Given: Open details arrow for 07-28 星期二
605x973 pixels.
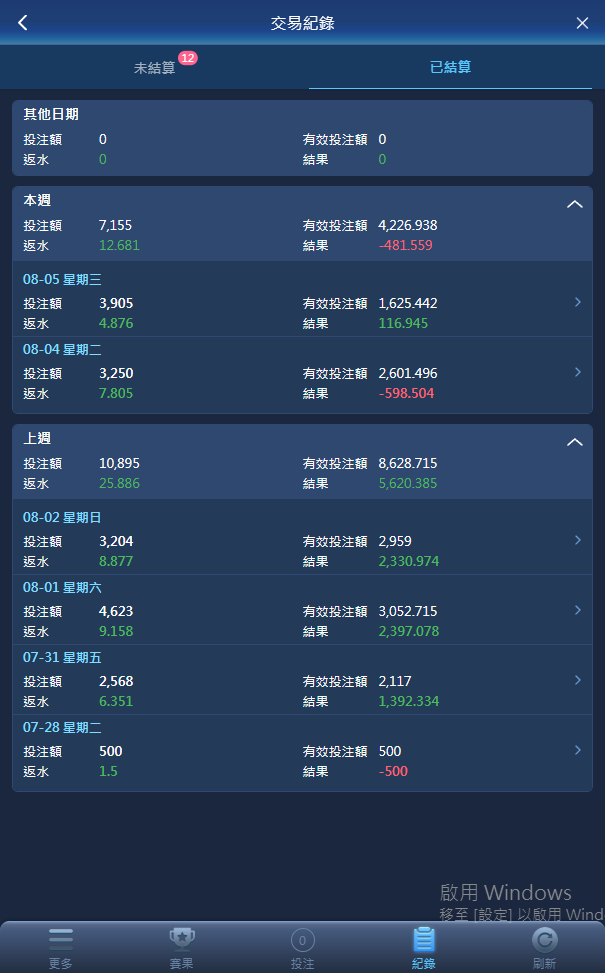Looking at the screenshot, I should pyautogui.click(x=578, y=750).
